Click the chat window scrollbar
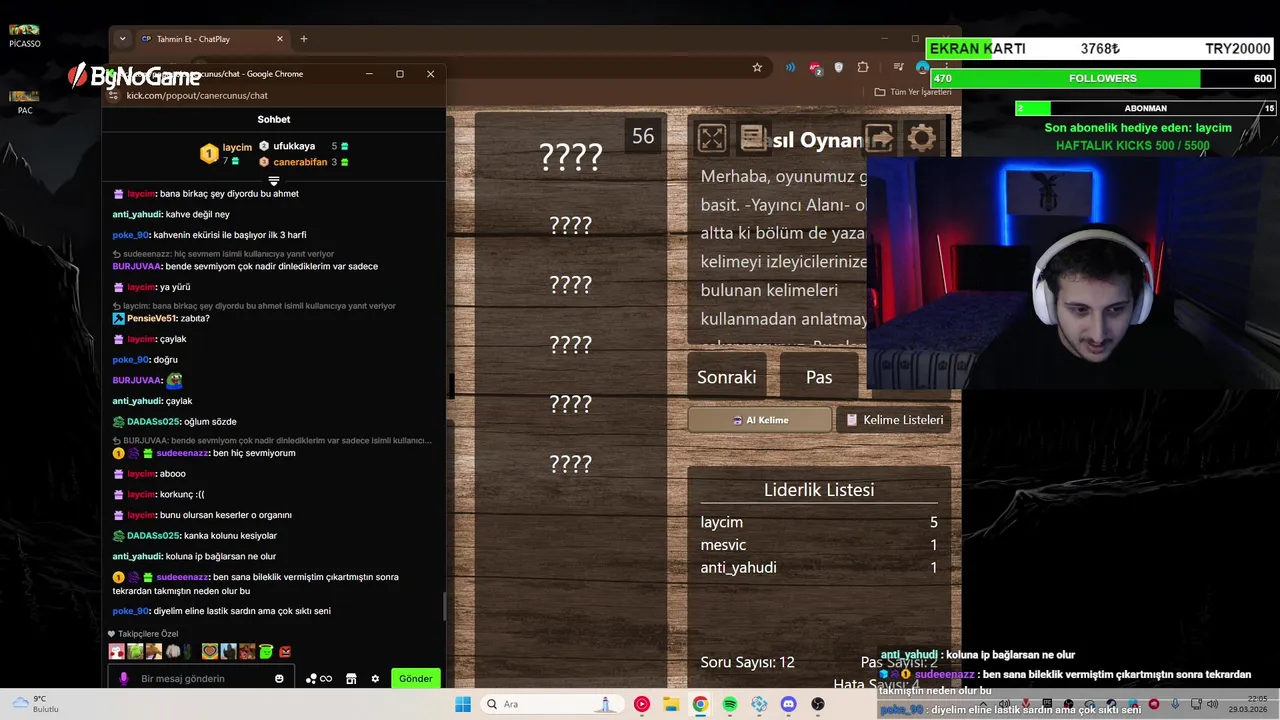 point(445,606)
